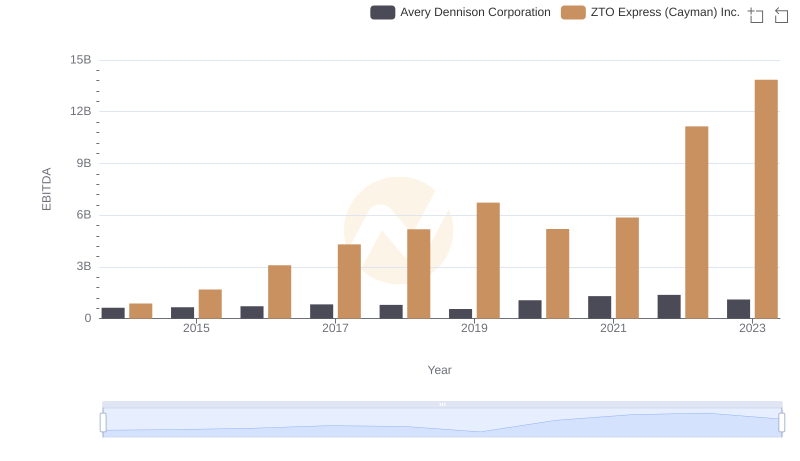Click the y-axis label 6B
This screenshot has height=461, width=800.
(84, 215)
